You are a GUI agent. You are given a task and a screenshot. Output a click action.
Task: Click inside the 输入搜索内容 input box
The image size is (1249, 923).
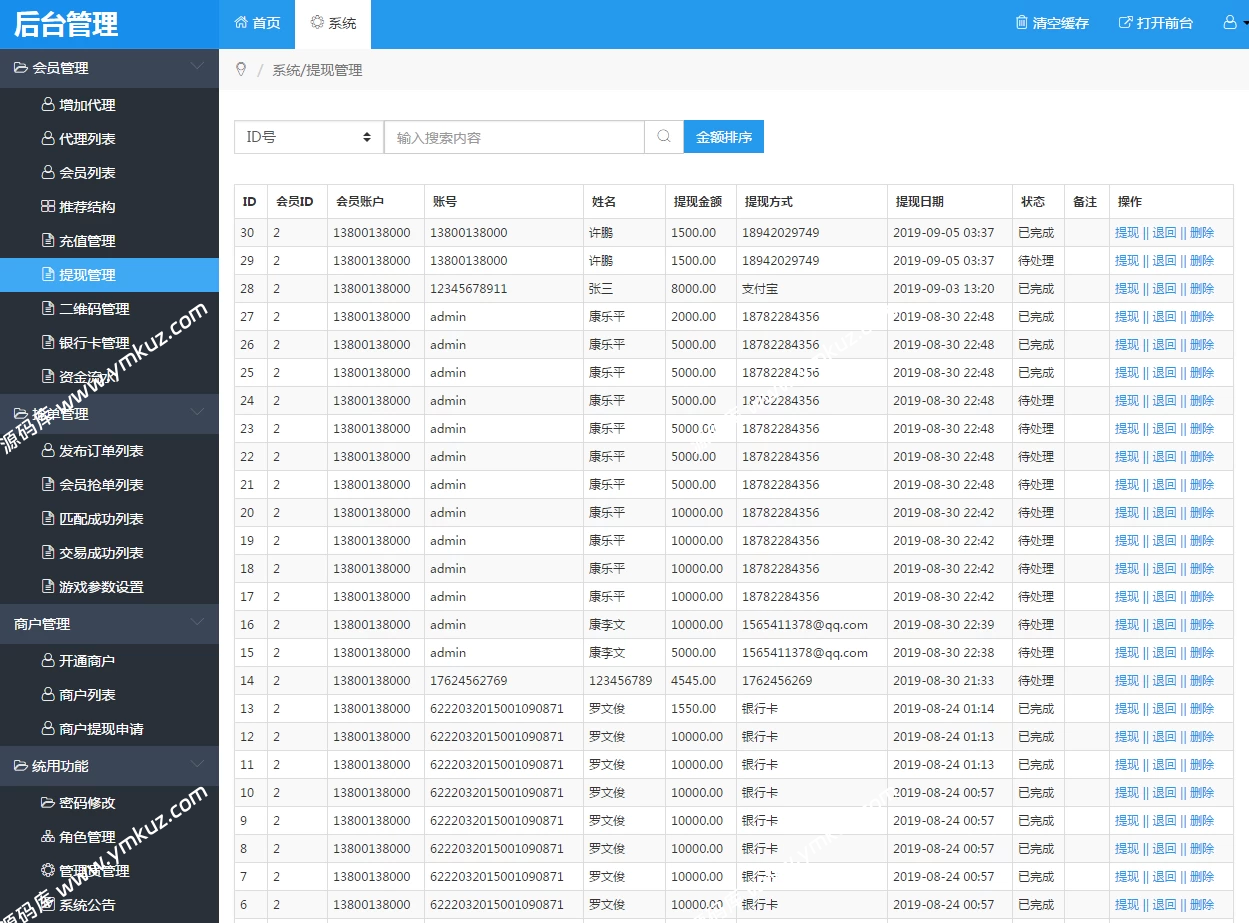pos(514,137)
